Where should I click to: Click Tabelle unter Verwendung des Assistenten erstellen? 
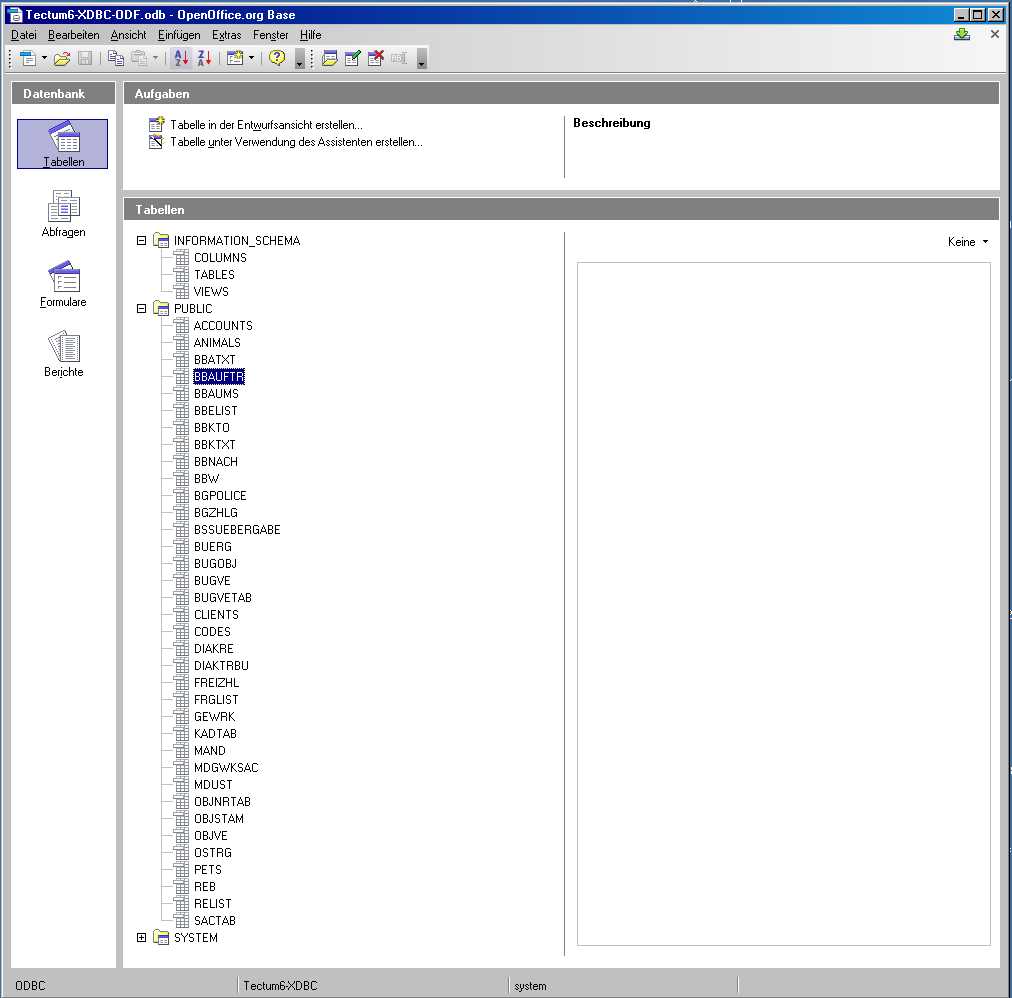(296, 142)
